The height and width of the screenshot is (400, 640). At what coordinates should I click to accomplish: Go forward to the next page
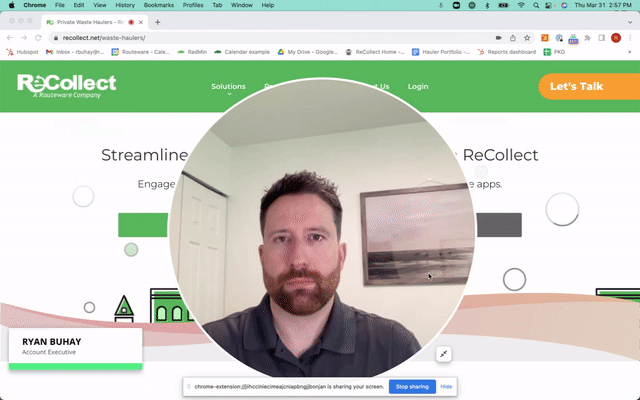coord(24,38)
